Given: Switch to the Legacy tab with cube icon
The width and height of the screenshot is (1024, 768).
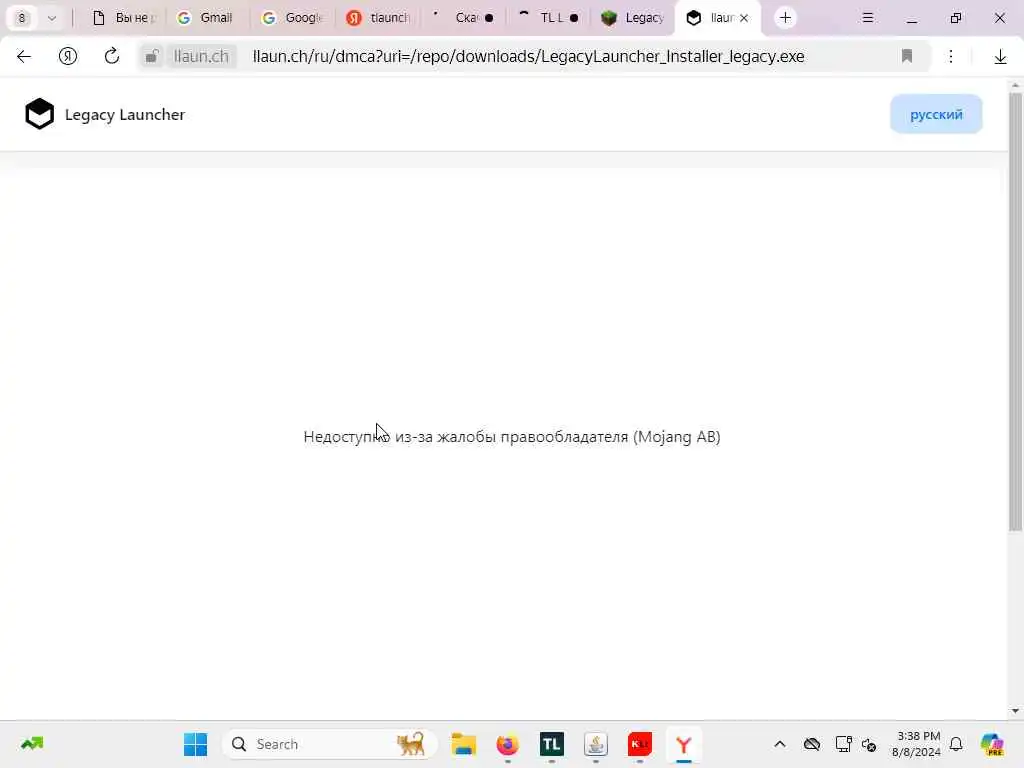Looking at the screenshot, I should [x=632, y=18].
